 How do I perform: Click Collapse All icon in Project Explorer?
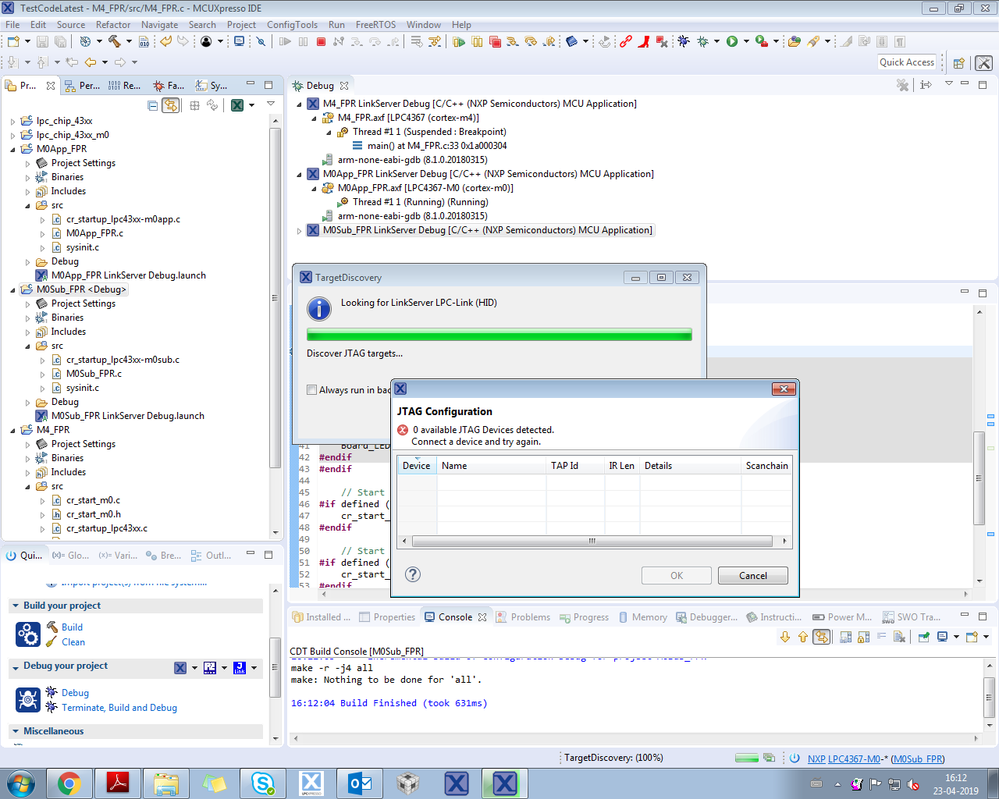pyautogui.click(x=152, y=105)
